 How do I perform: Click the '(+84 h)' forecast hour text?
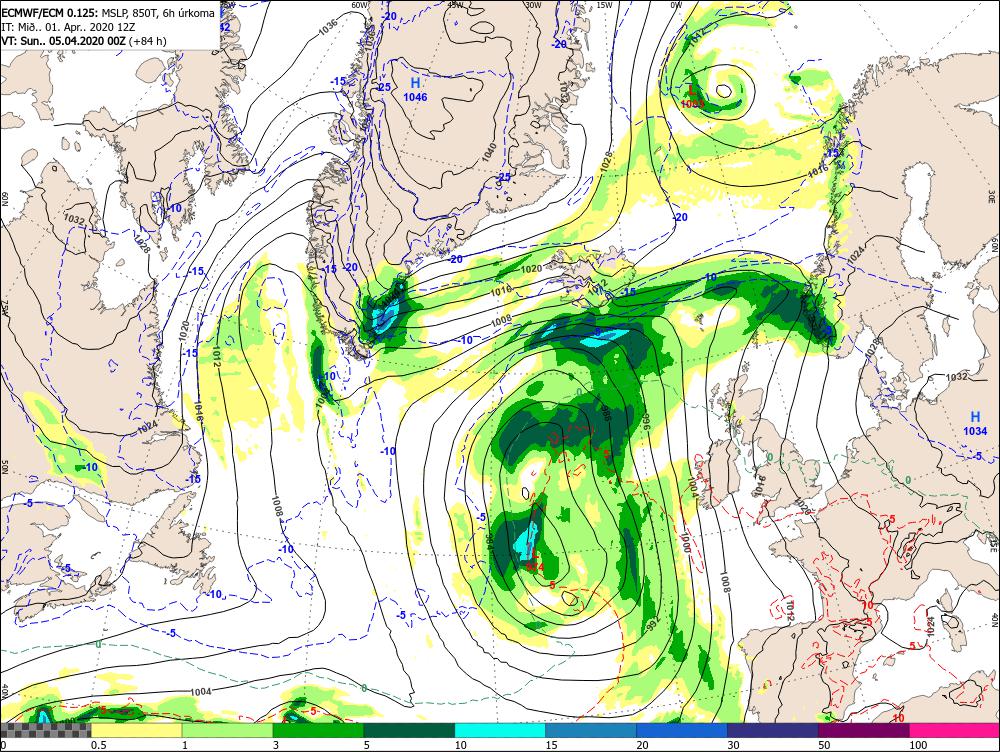coord(147,41)
